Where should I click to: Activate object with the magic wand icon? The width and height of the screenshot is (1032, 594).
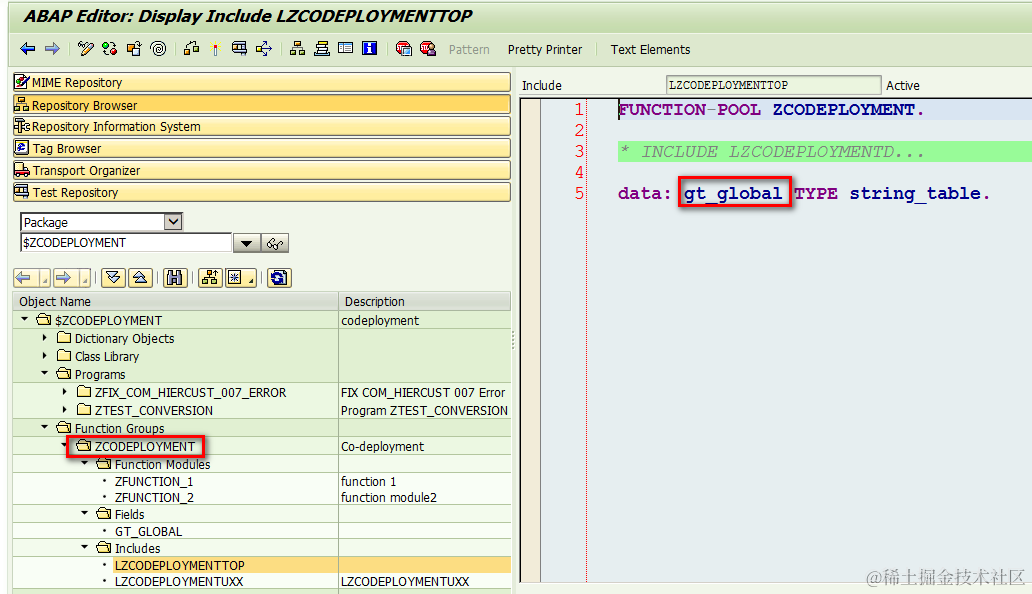pyautogui.click(x=215, y=49)
